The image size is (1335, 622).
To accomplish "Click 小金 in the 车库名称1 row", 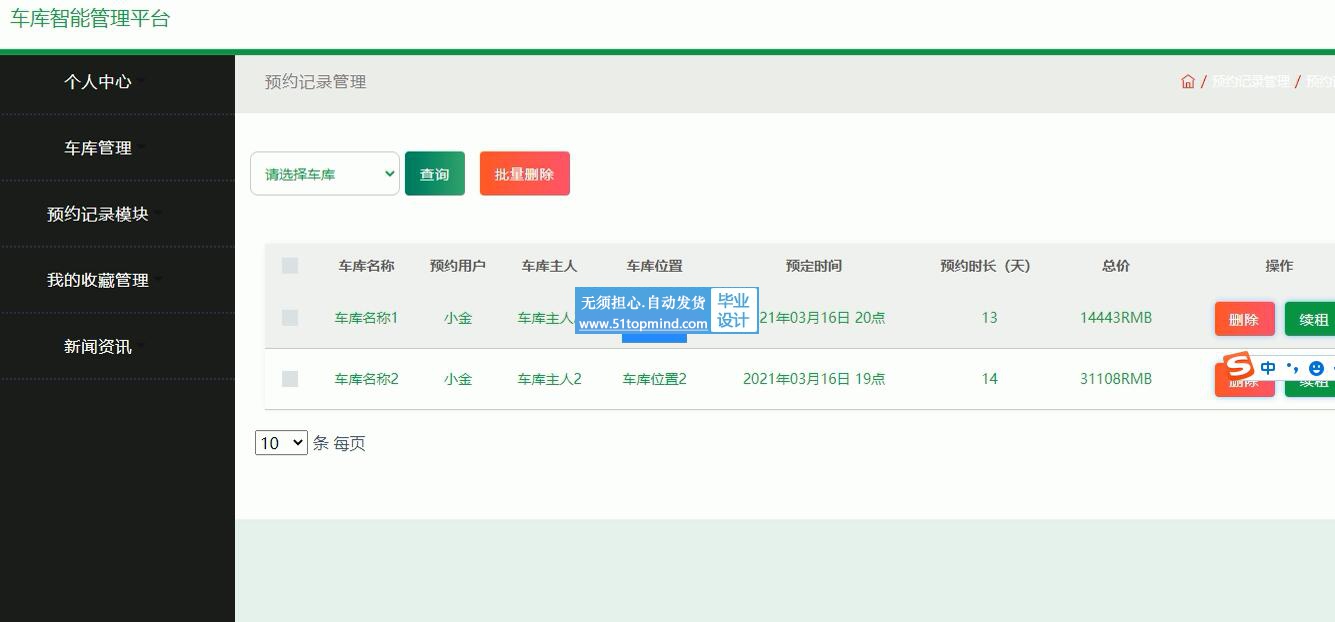I will click(x=458, y=318).
